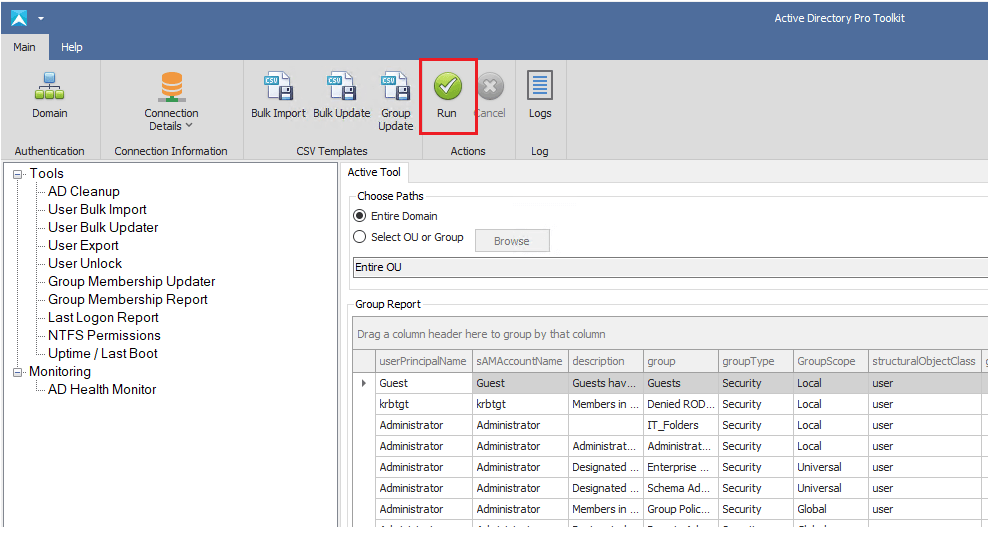The width and height of the screenshot is (988, 536).
Task: Click the 'IT_Folders' group cell
Action: pyautogui.click(x=681, y=425)
